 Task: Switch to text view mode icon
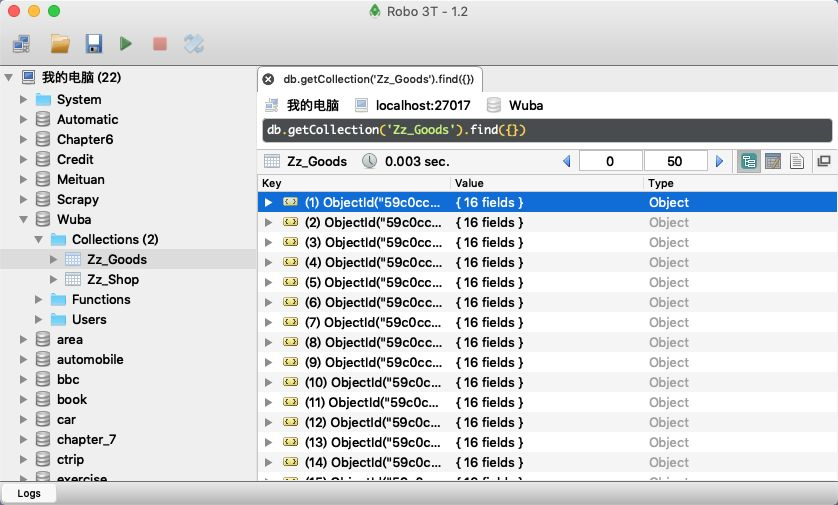(797, 161)
